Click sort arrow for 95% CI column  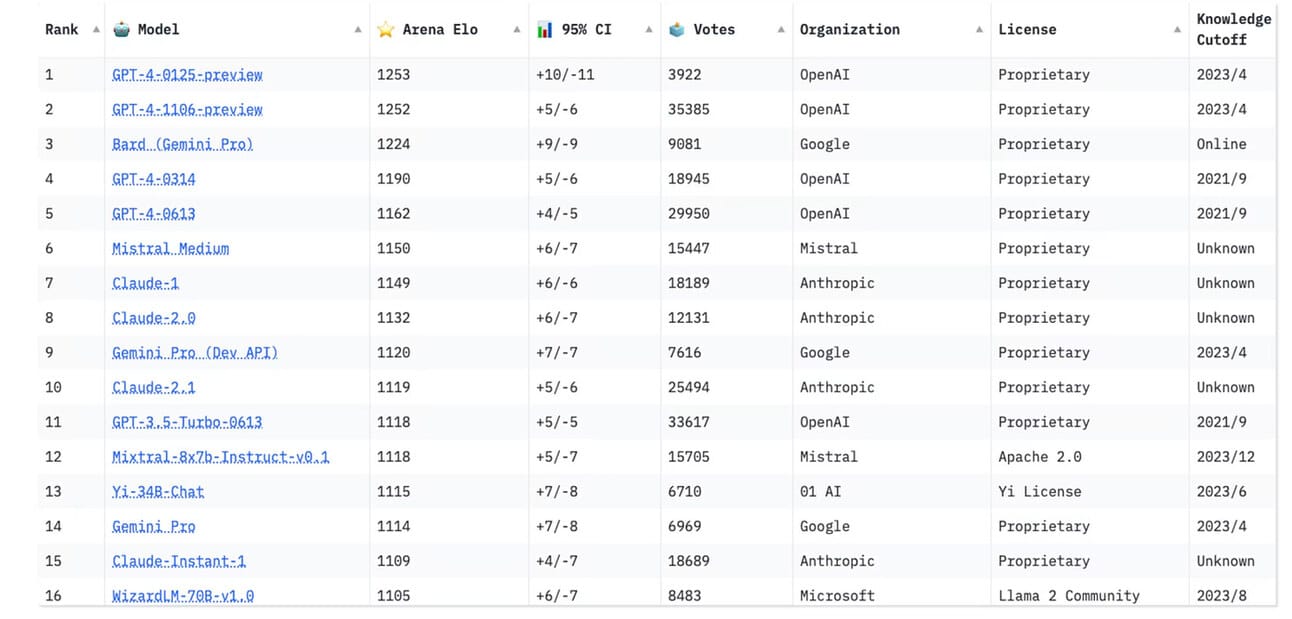648,30
